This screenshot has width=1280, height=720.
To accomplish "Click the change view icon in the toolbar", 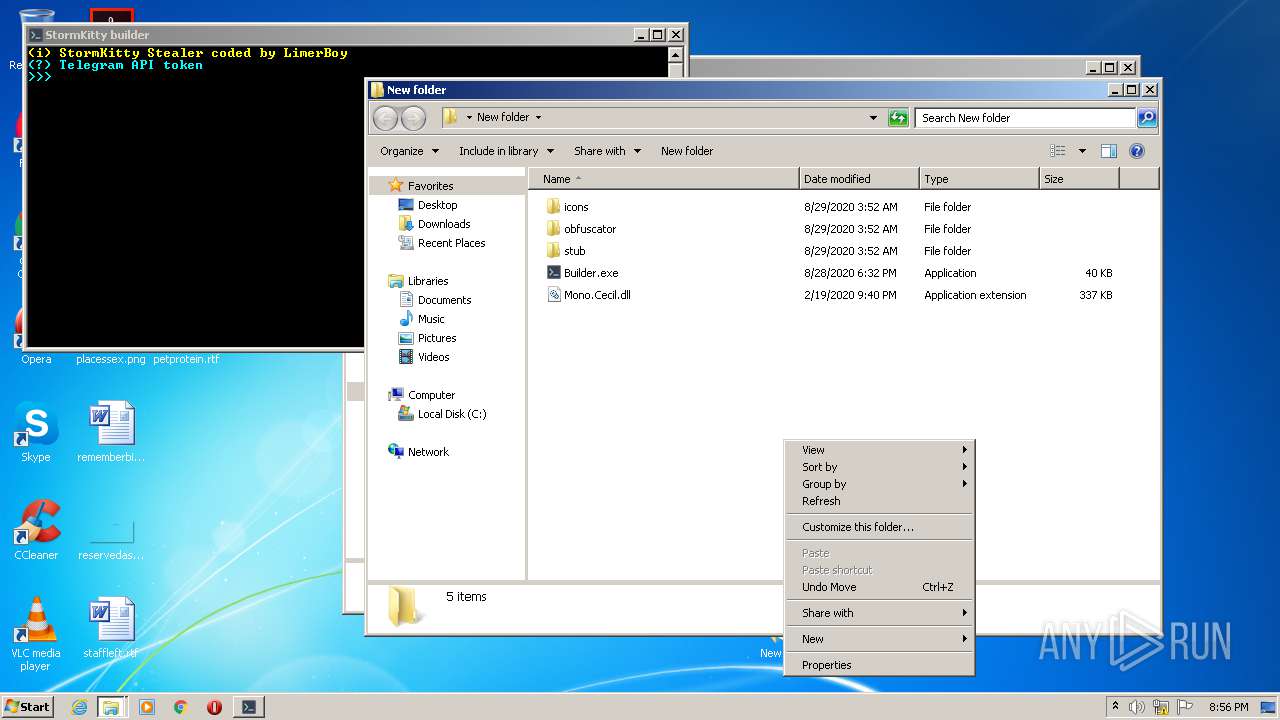I will tap(1058, 151).
